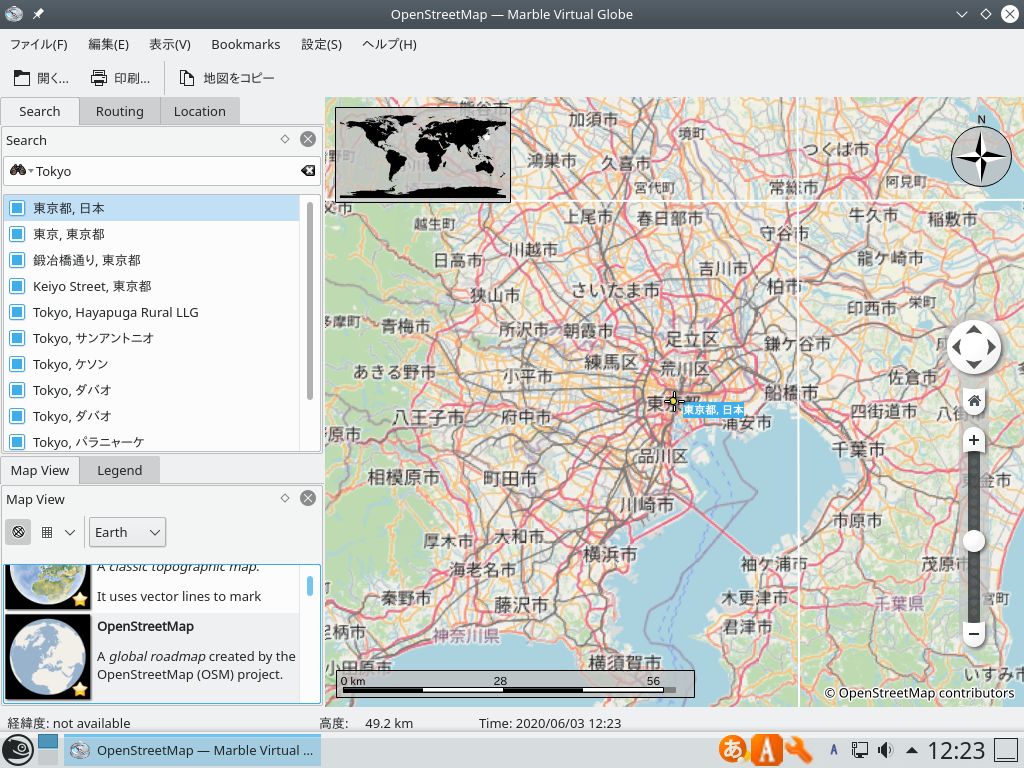Select the Tokyo, パラニャーケ result
This screenshot has width=1024, height=768.
[152, 441]
